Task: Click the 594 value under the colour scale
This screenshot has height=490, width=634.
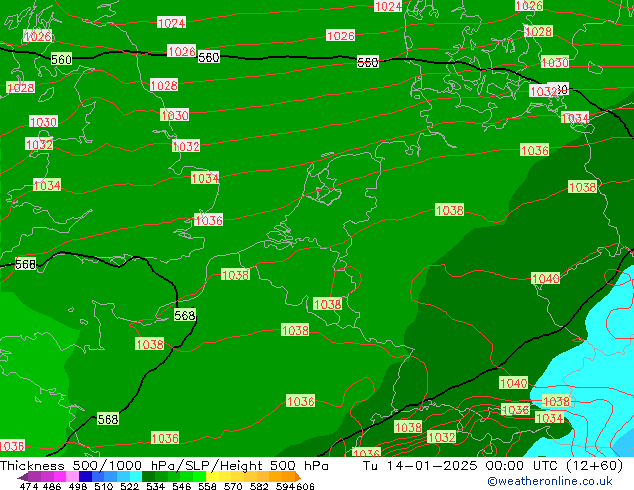Action: tap(285, 486)
